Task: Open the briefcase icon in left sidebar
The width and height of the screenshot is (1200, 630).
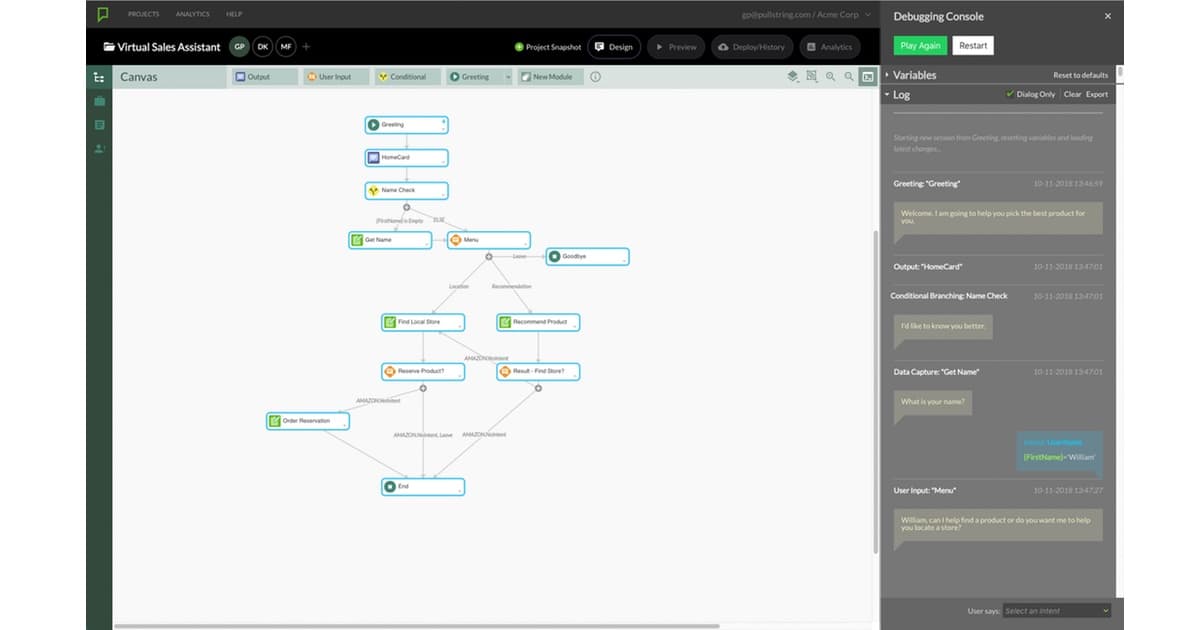Action: tap(99, 101)
